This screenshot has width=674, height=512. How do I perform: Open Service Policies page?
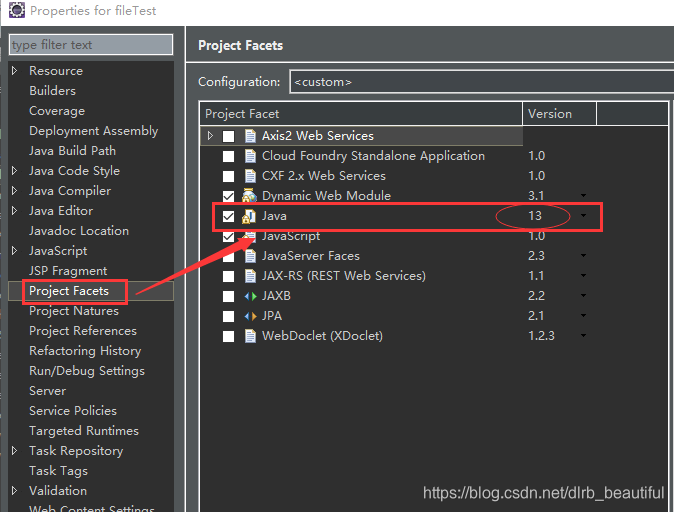point(73,411)
